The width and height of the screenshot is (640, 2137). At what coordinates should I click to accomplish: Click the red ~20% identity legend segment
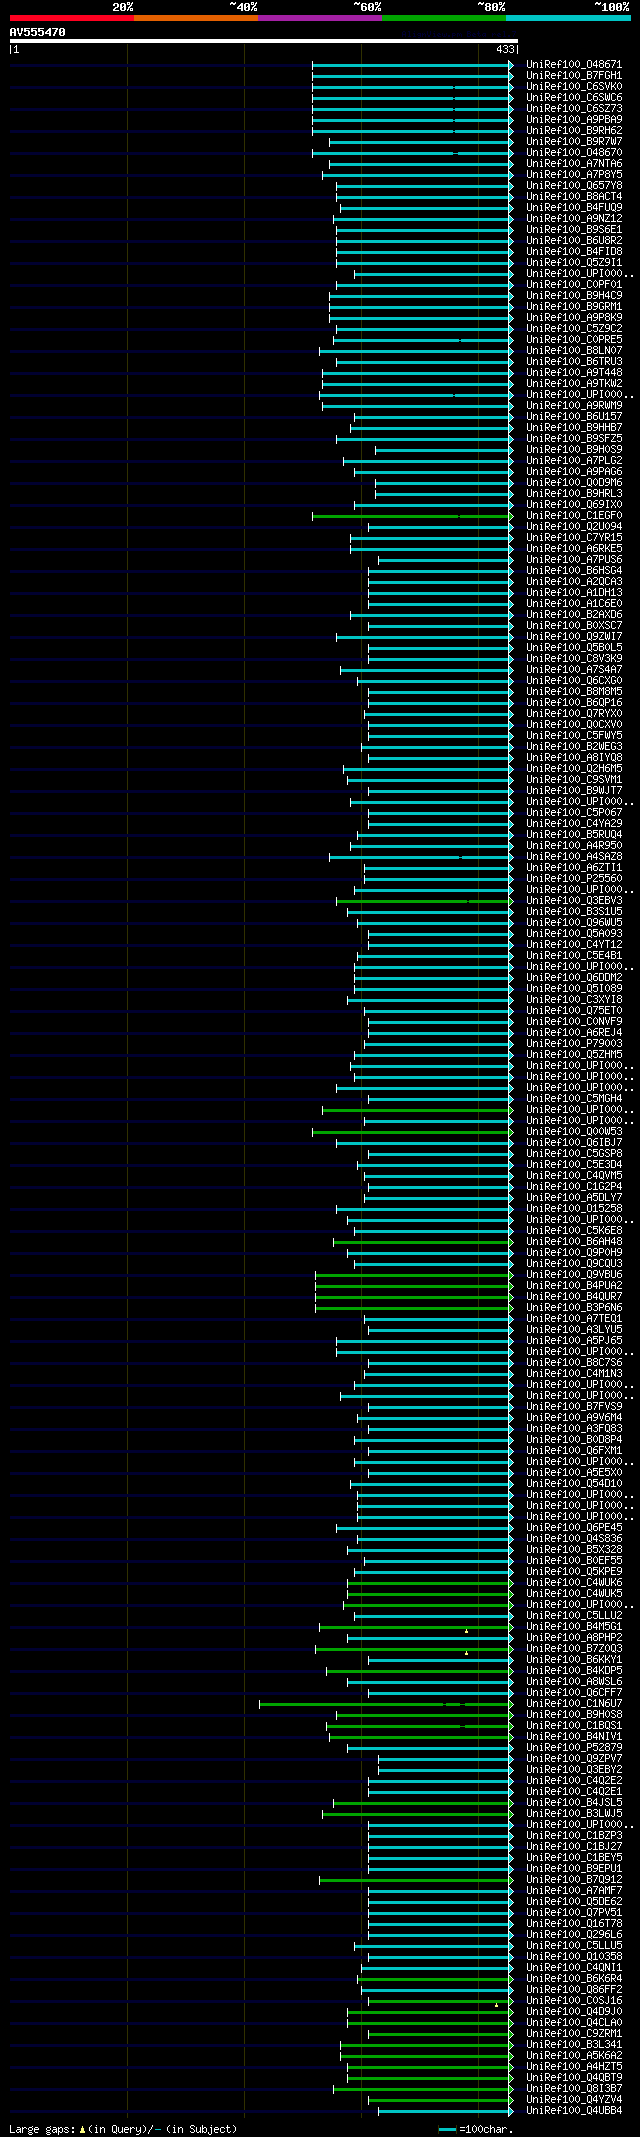pyautogui.click(x=71, y=18)
